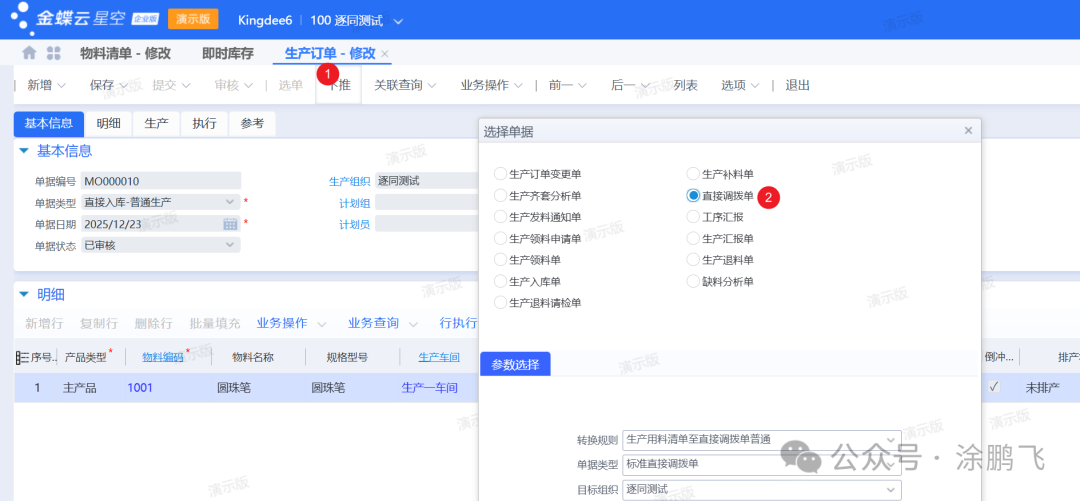Collapse the 基本信息 section triangle
Viewport: 1080px width, 501px height.
pos(24,151)
